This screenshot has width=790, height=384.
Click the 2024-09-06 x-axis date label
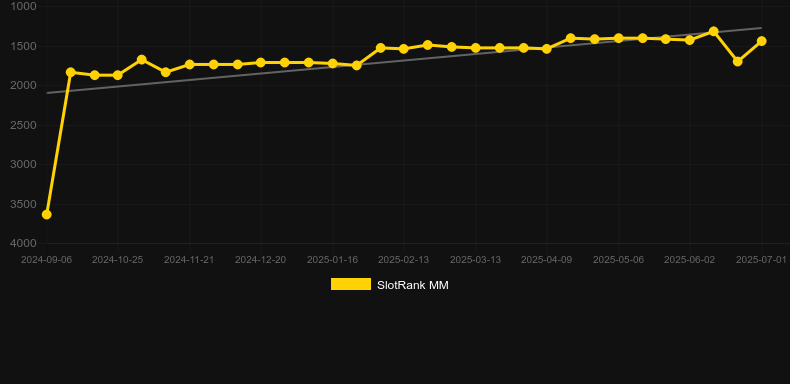(x=46, y=260)
